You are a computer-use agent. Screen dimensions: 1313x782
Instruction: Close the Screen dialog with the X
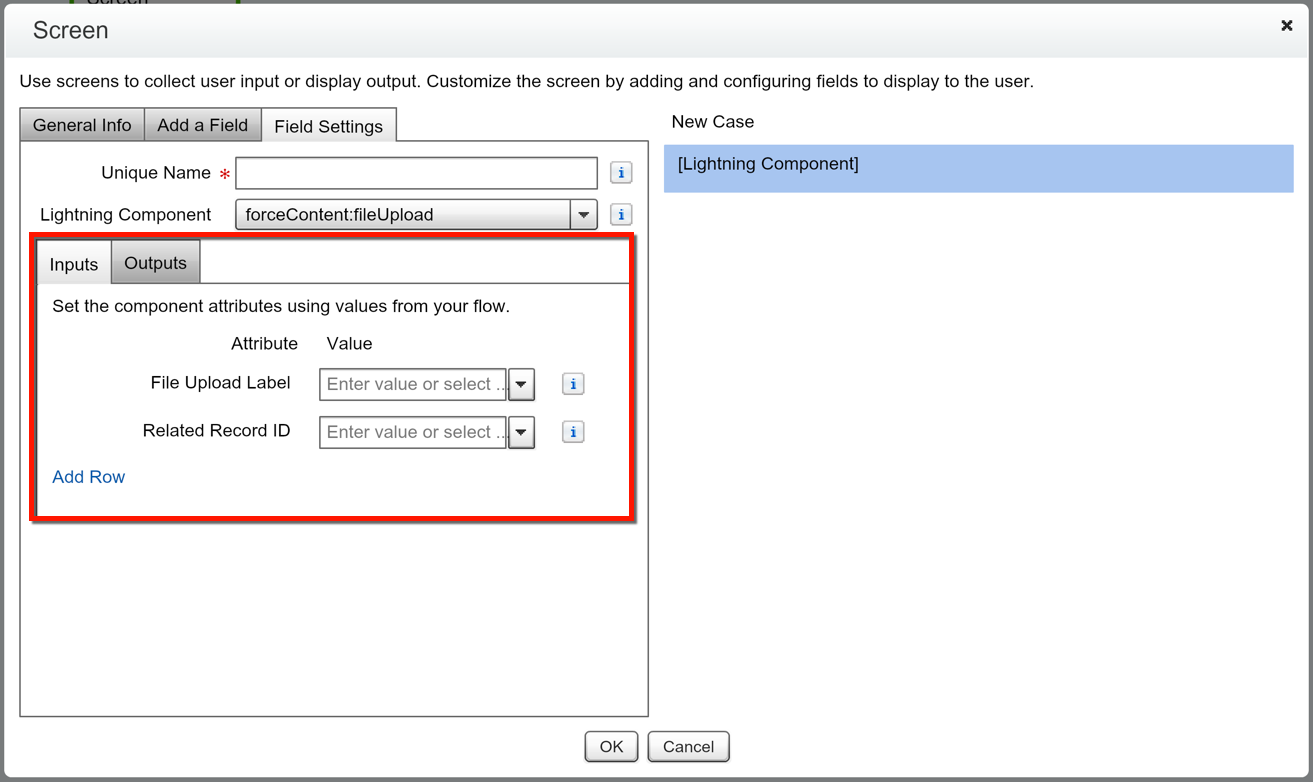pos(1286,26)
